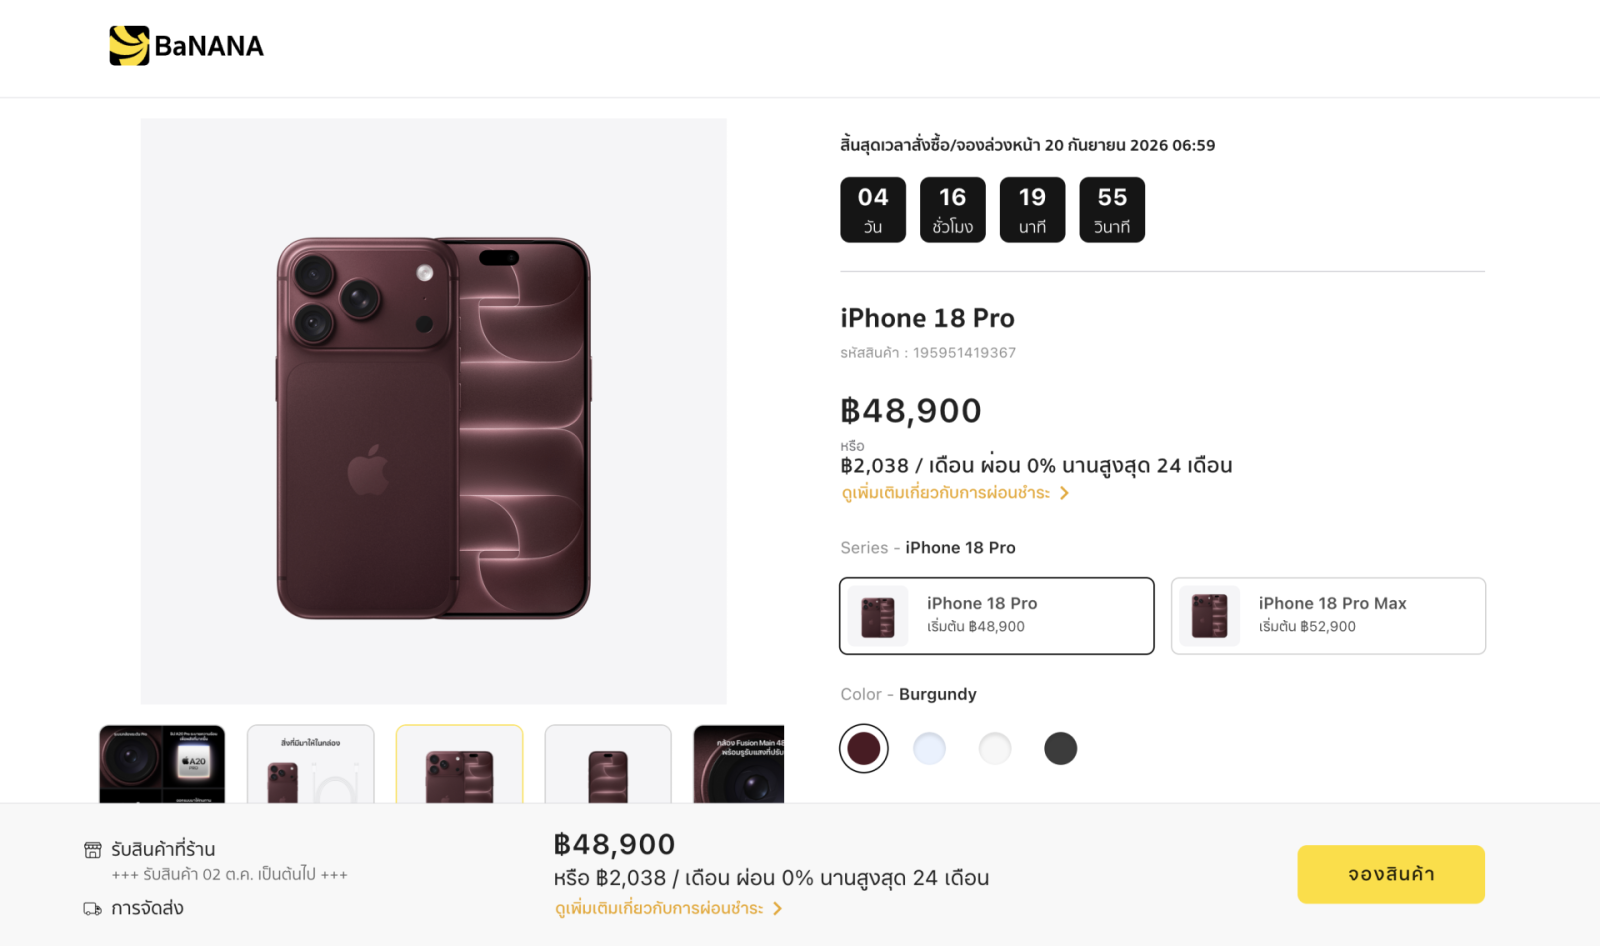Select the Burgundy color swatch
This screenshot has height=946, width=1600.
(x=864, y=748)
